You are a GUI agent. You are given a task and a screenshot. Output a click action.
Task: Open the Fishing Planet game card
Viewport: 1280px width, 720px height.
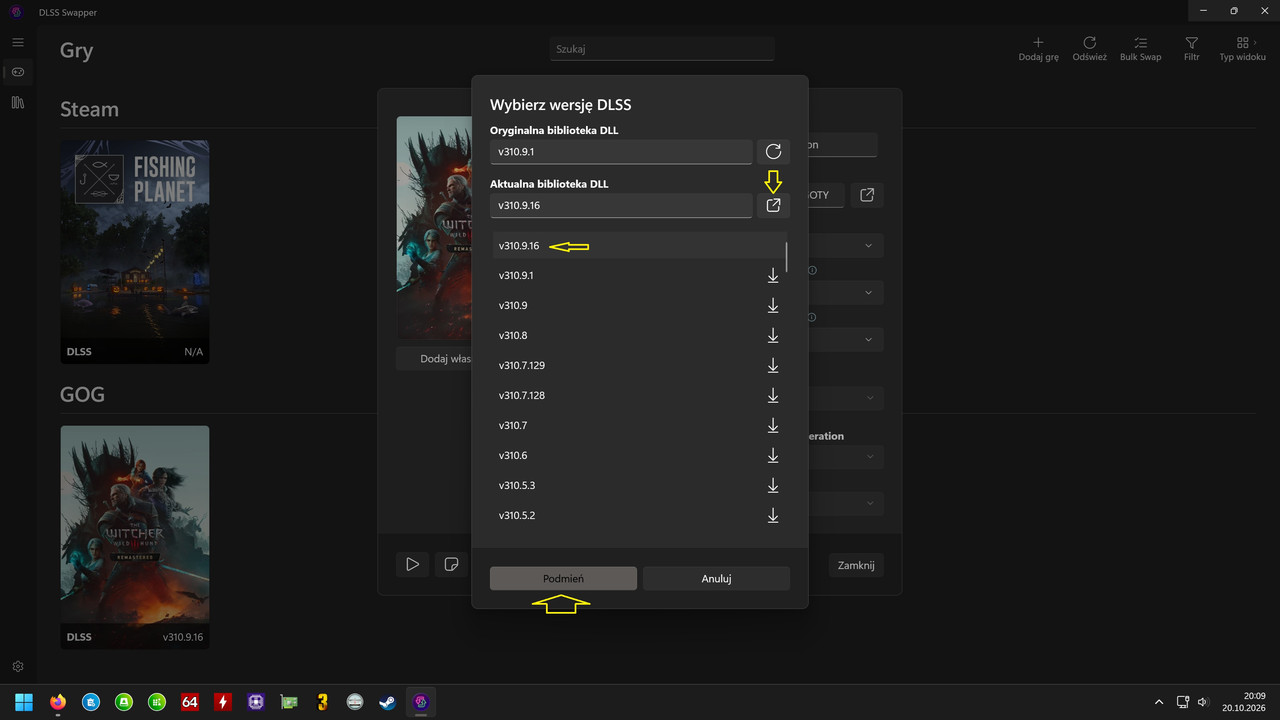coord(135,251)
